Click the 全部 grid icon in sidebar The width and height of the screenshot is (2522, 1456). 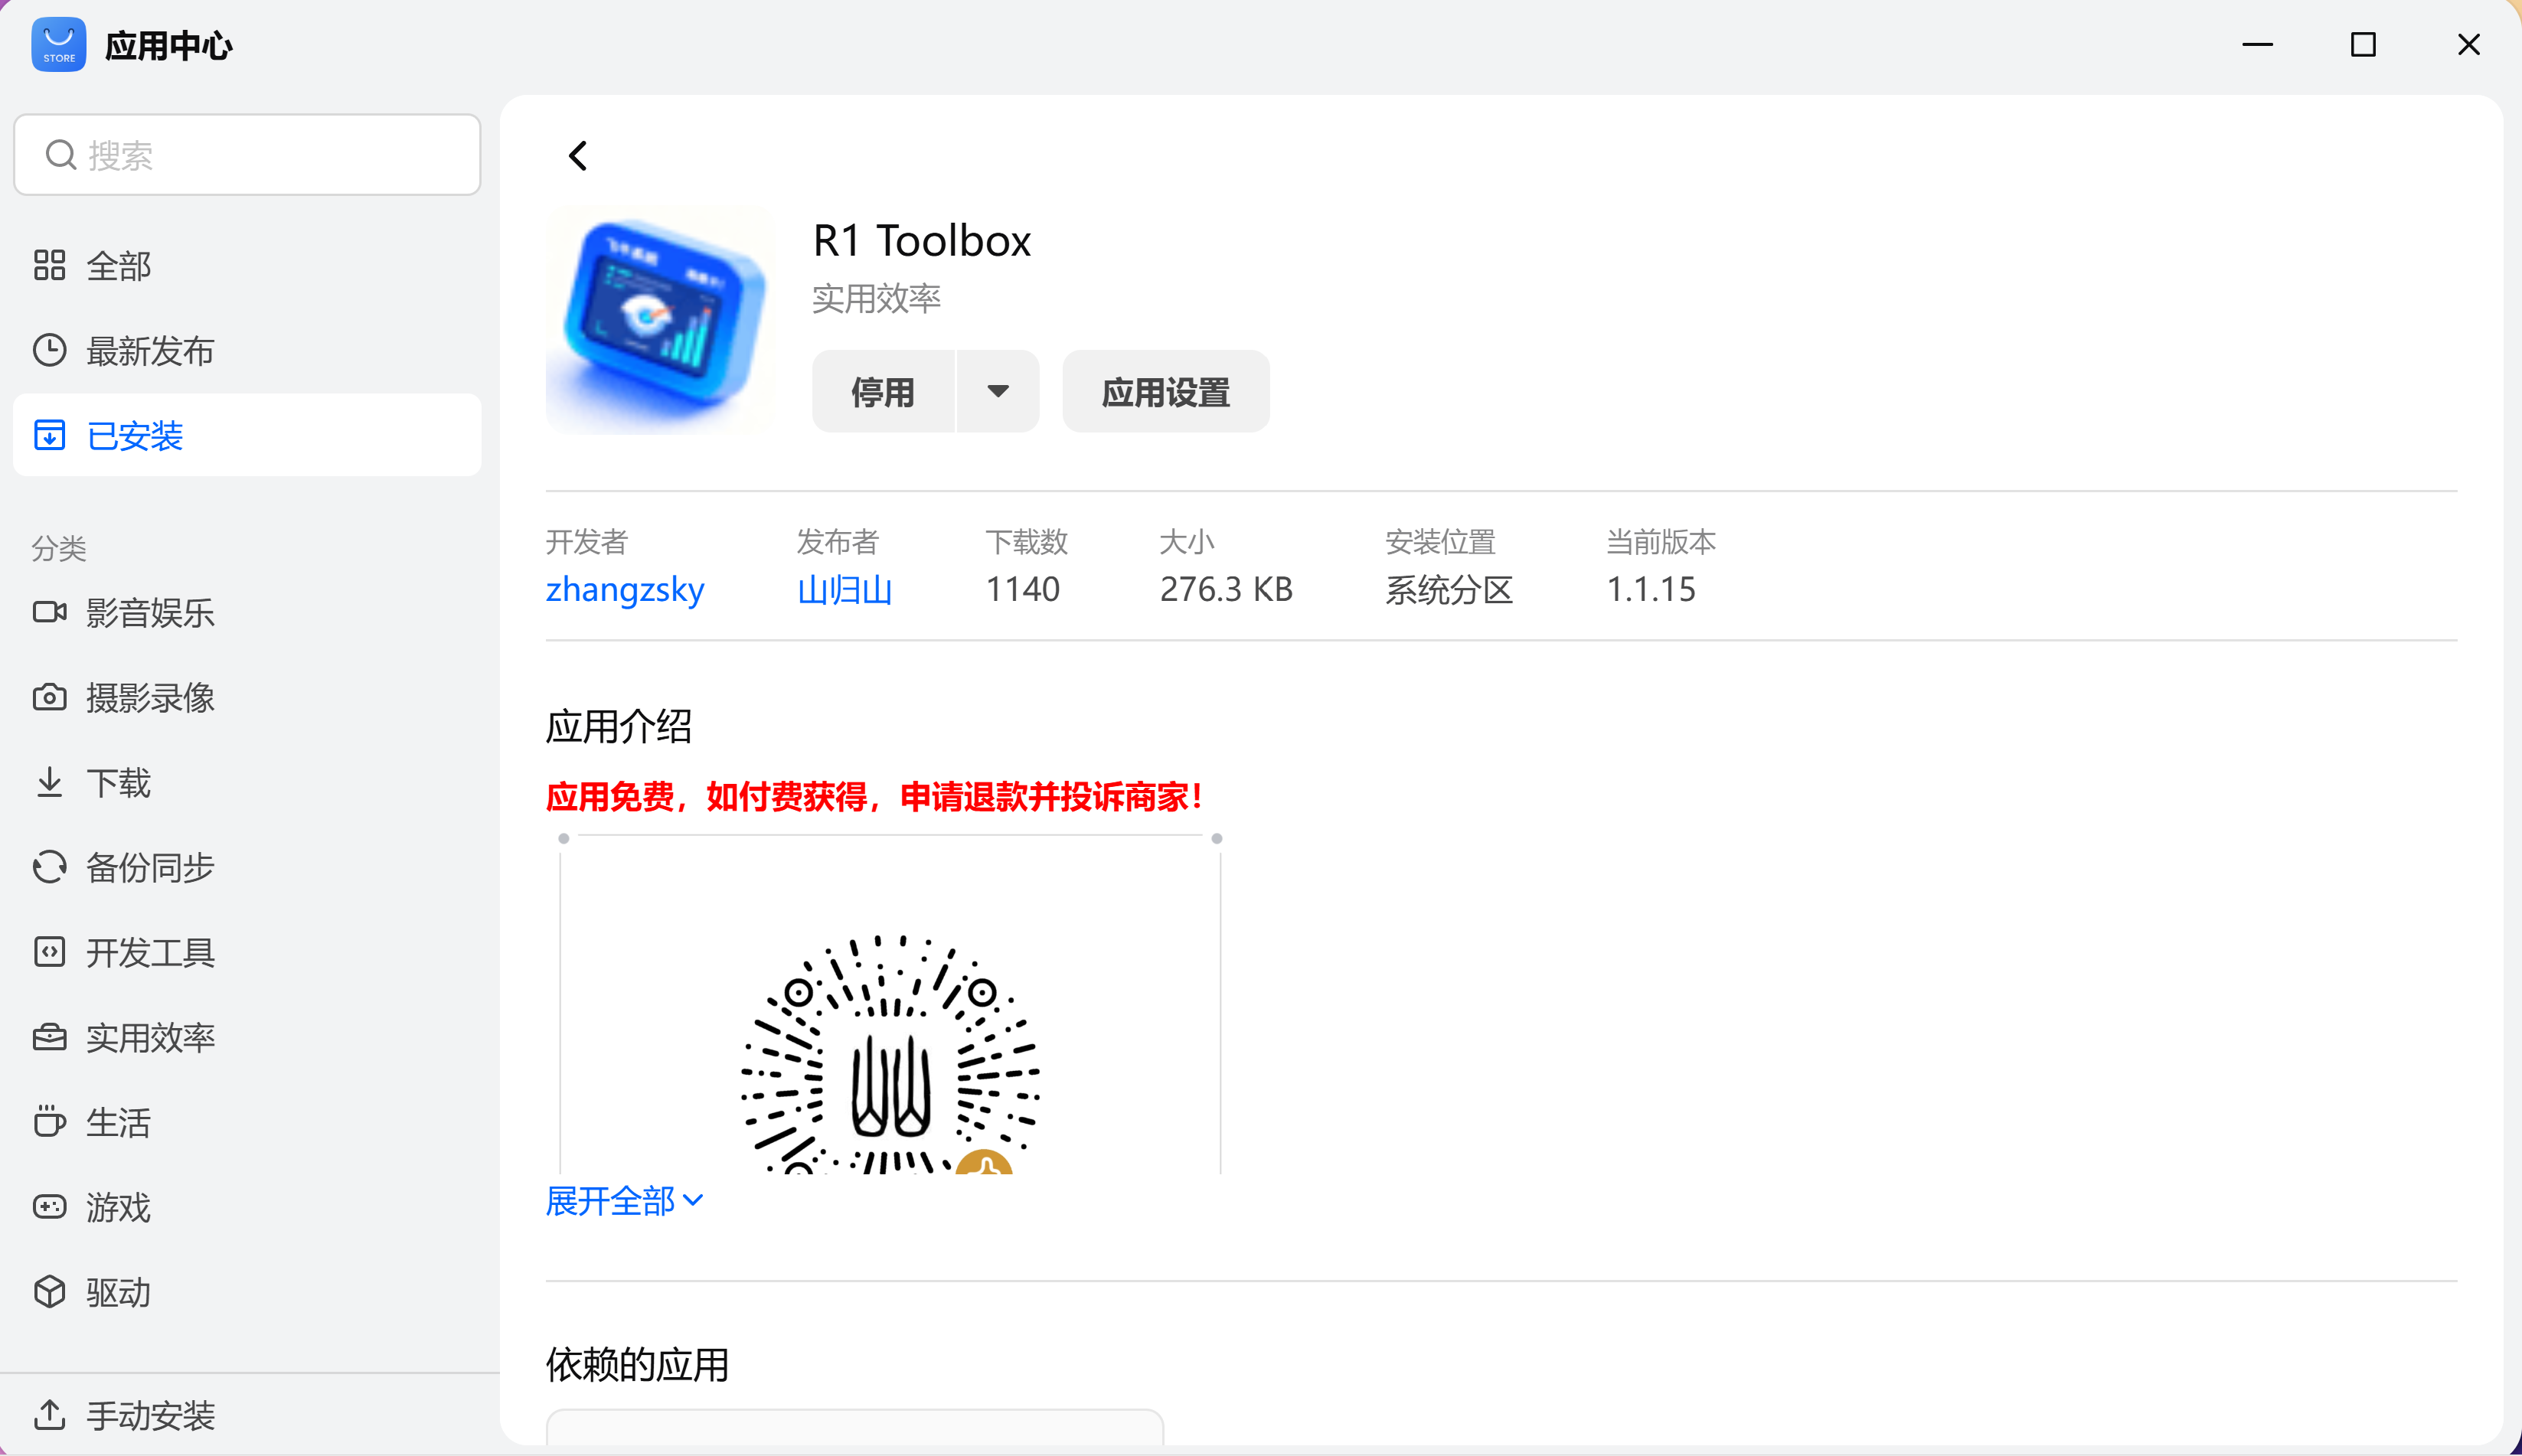tap(49, 266)
